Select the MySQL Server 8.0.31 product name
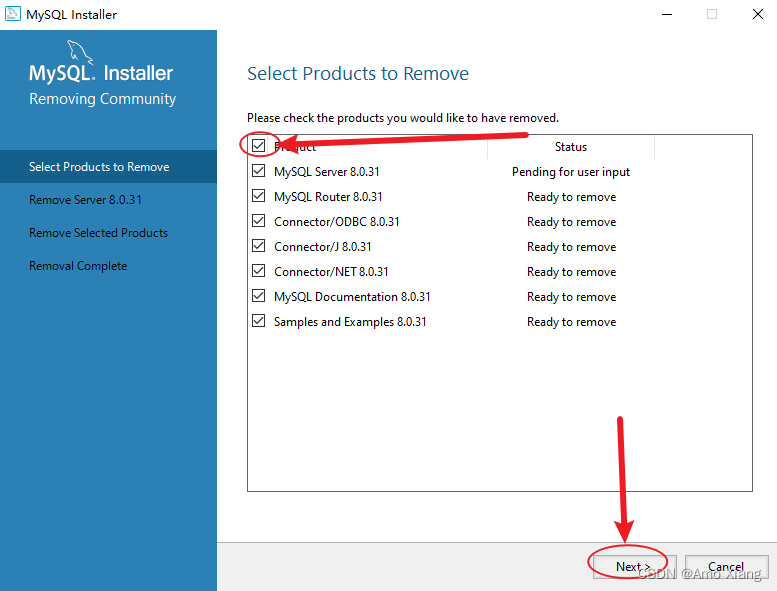 point(327,172)
